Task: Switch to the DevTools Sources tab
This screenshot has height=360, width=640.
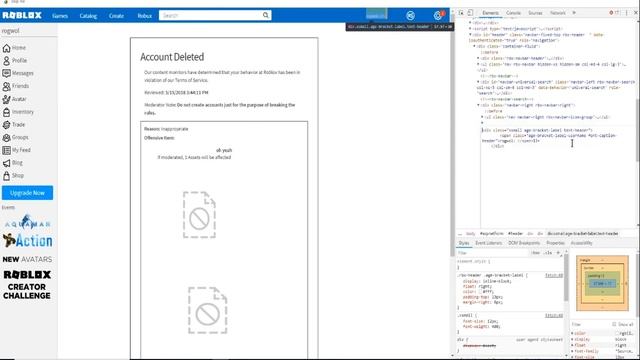Action: point(535,13)
